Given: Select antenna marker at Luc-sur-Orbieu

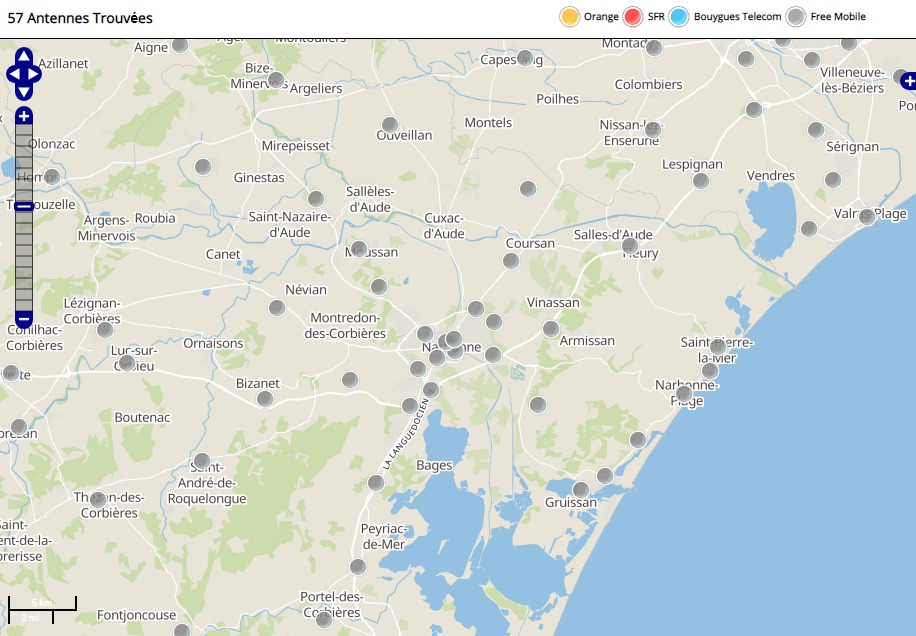Looking at the screenshot, I should pos(127,363).
